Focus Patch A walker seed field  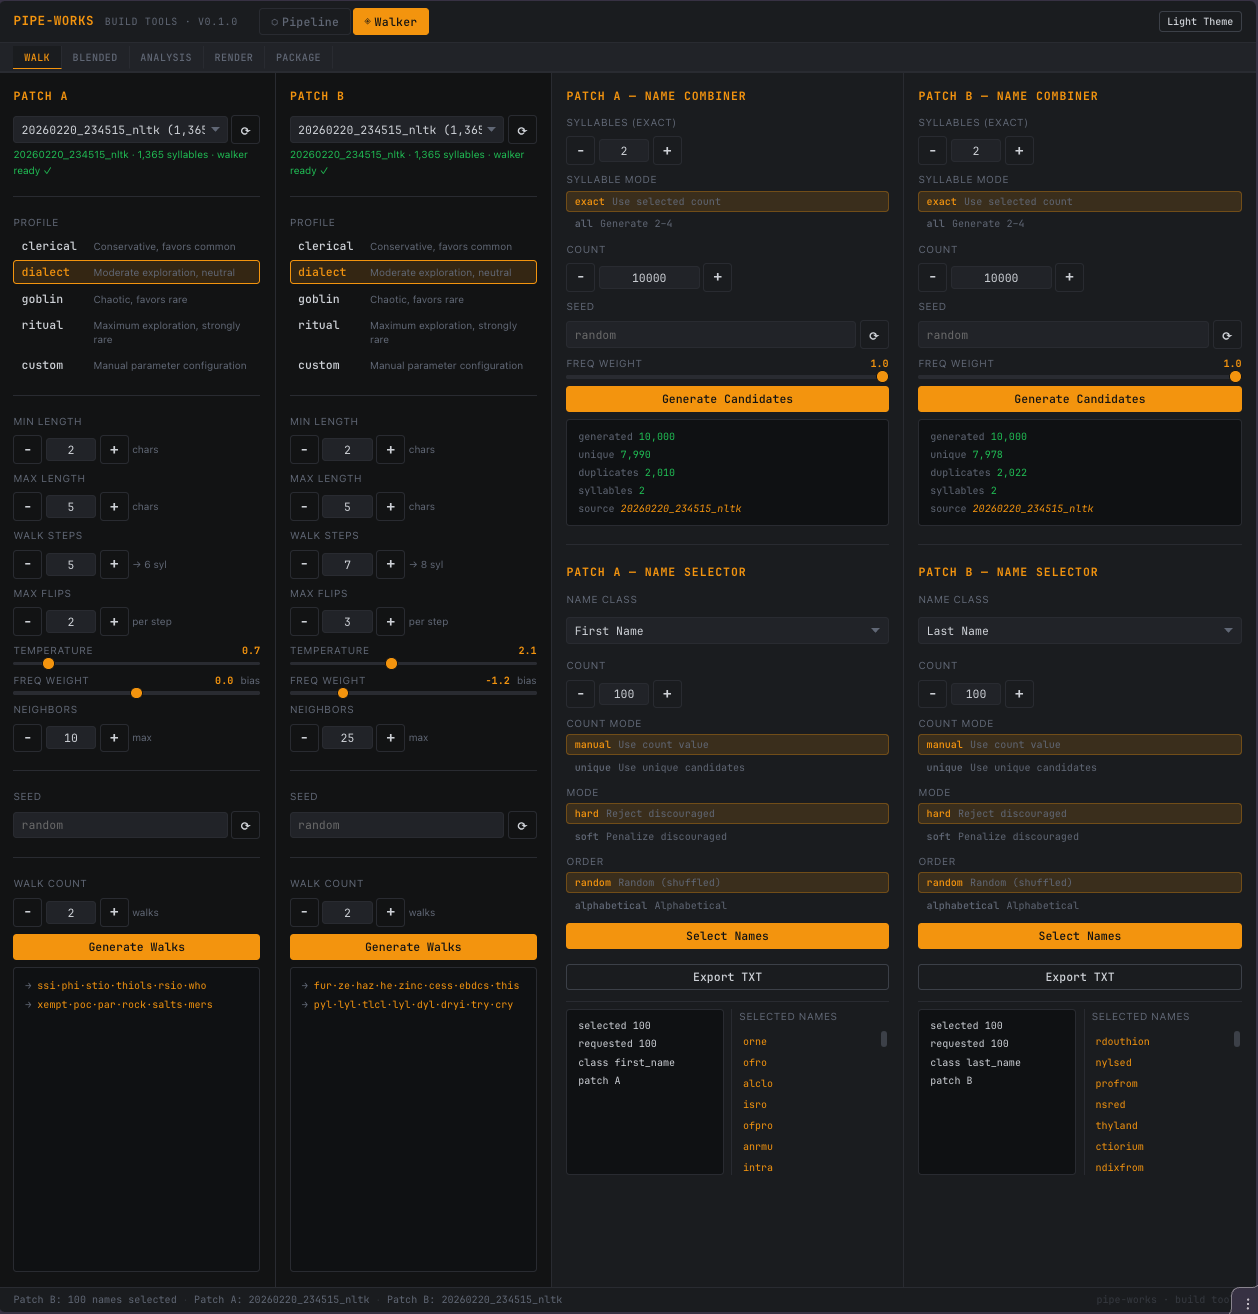pos(120,825)
